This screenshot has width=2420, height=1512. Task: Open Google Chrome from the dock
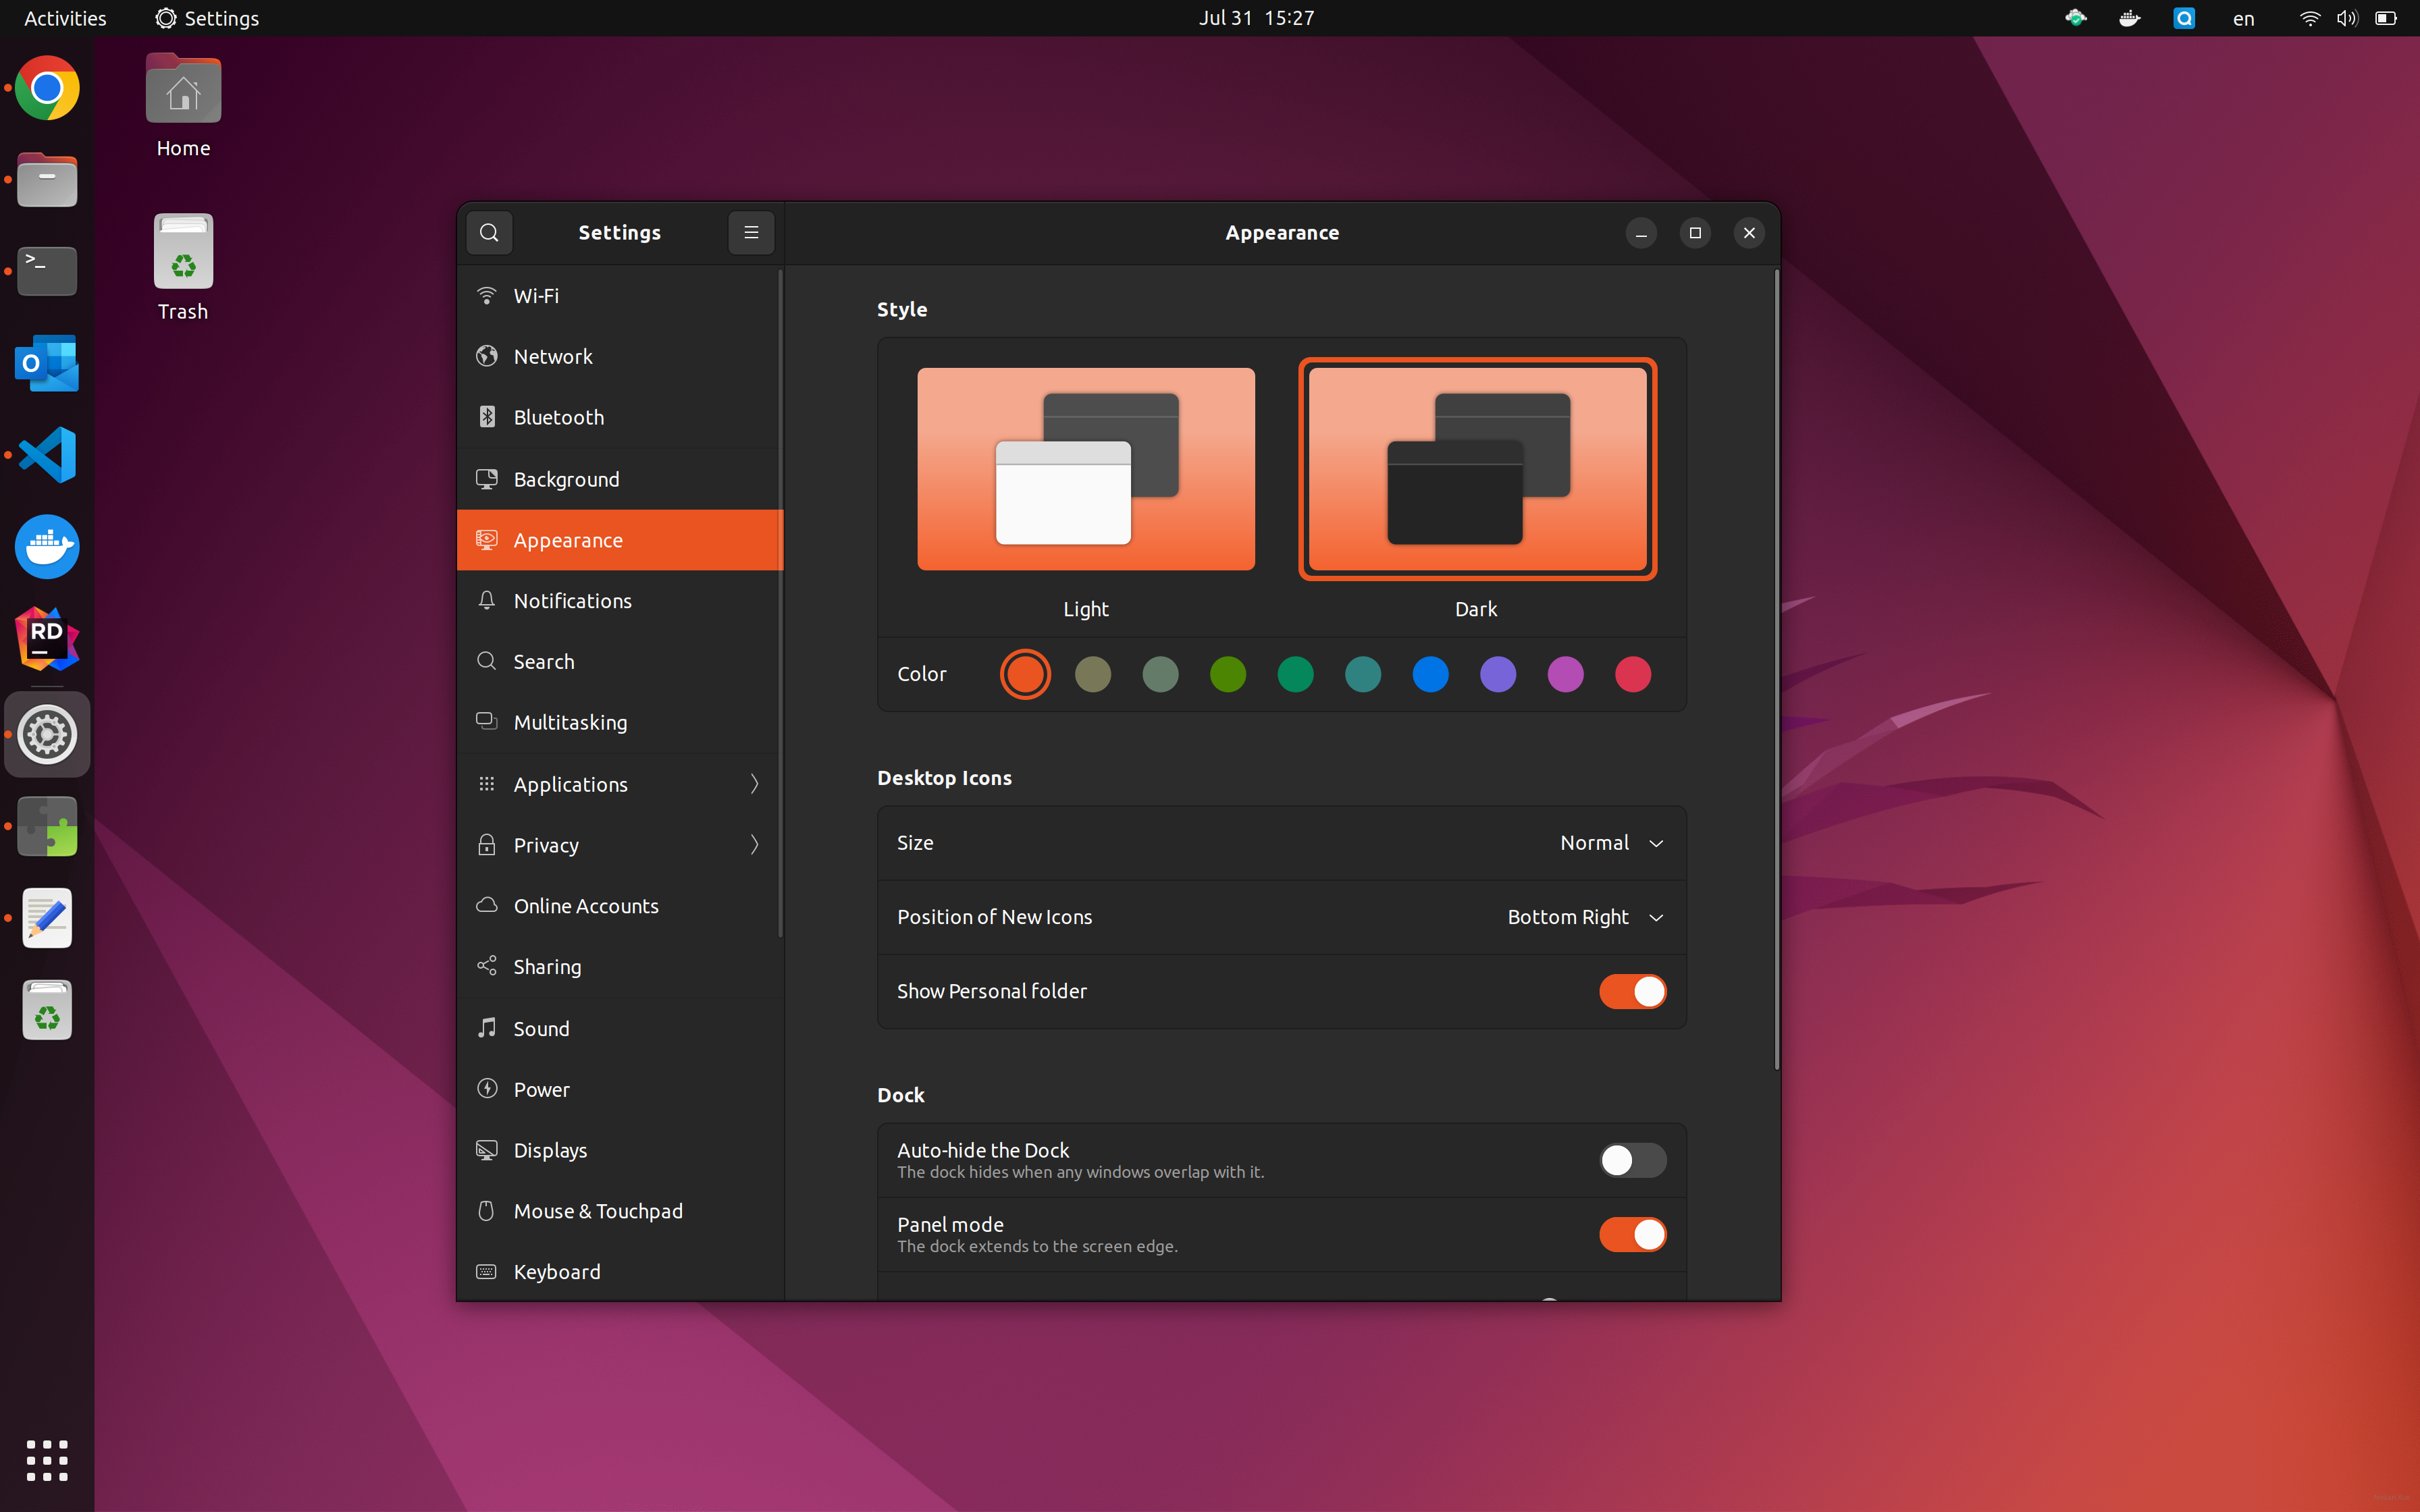coord(47,88)
